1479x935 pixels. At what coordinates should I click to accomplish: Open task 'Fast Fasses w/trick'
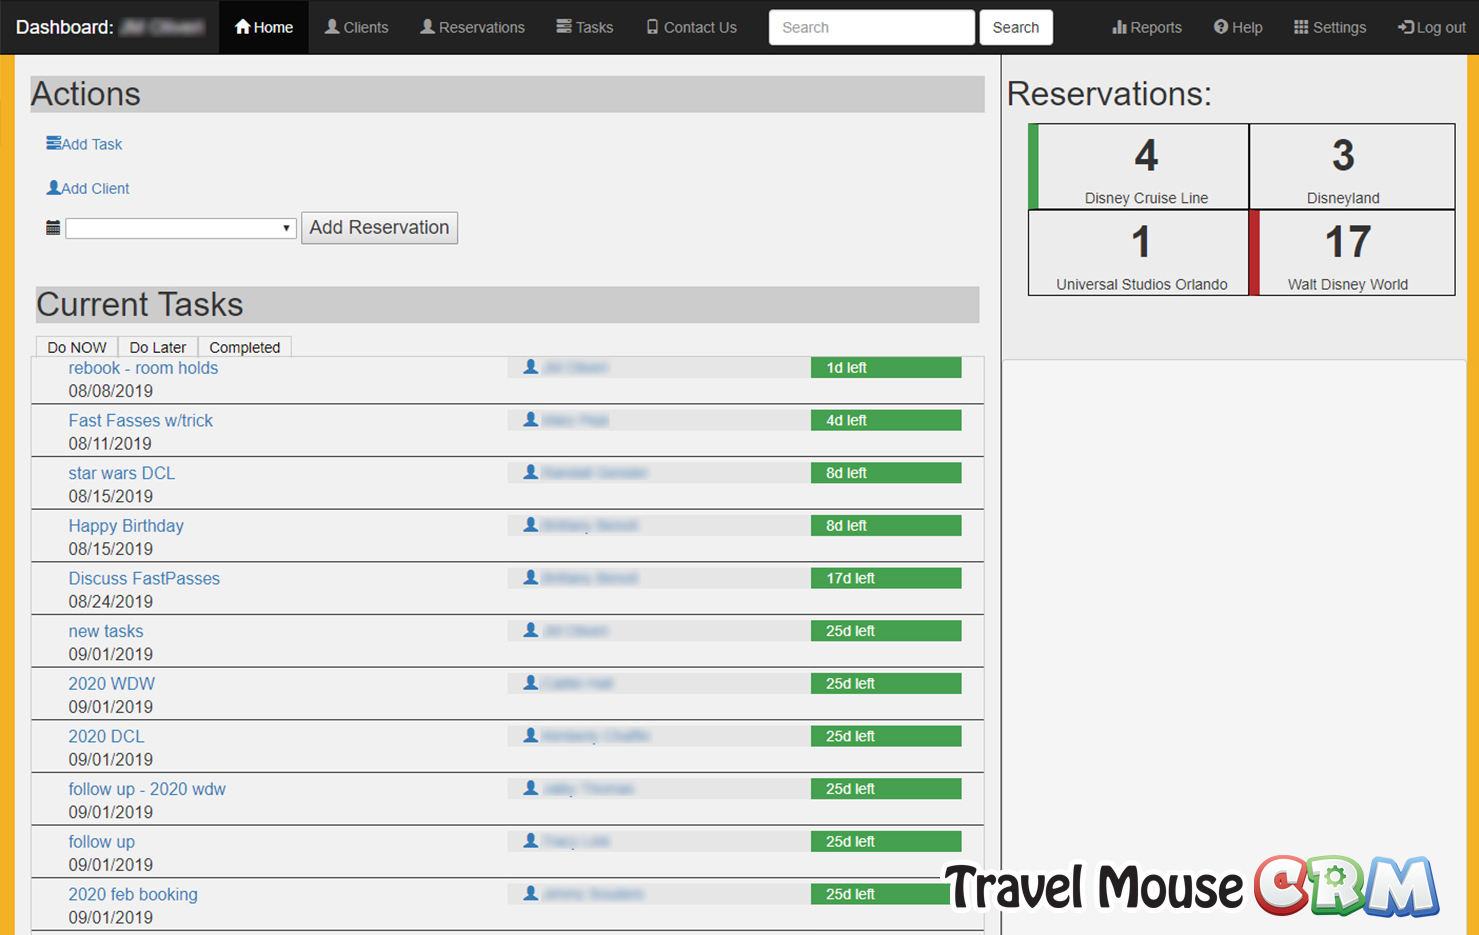[x=140, y=421]
